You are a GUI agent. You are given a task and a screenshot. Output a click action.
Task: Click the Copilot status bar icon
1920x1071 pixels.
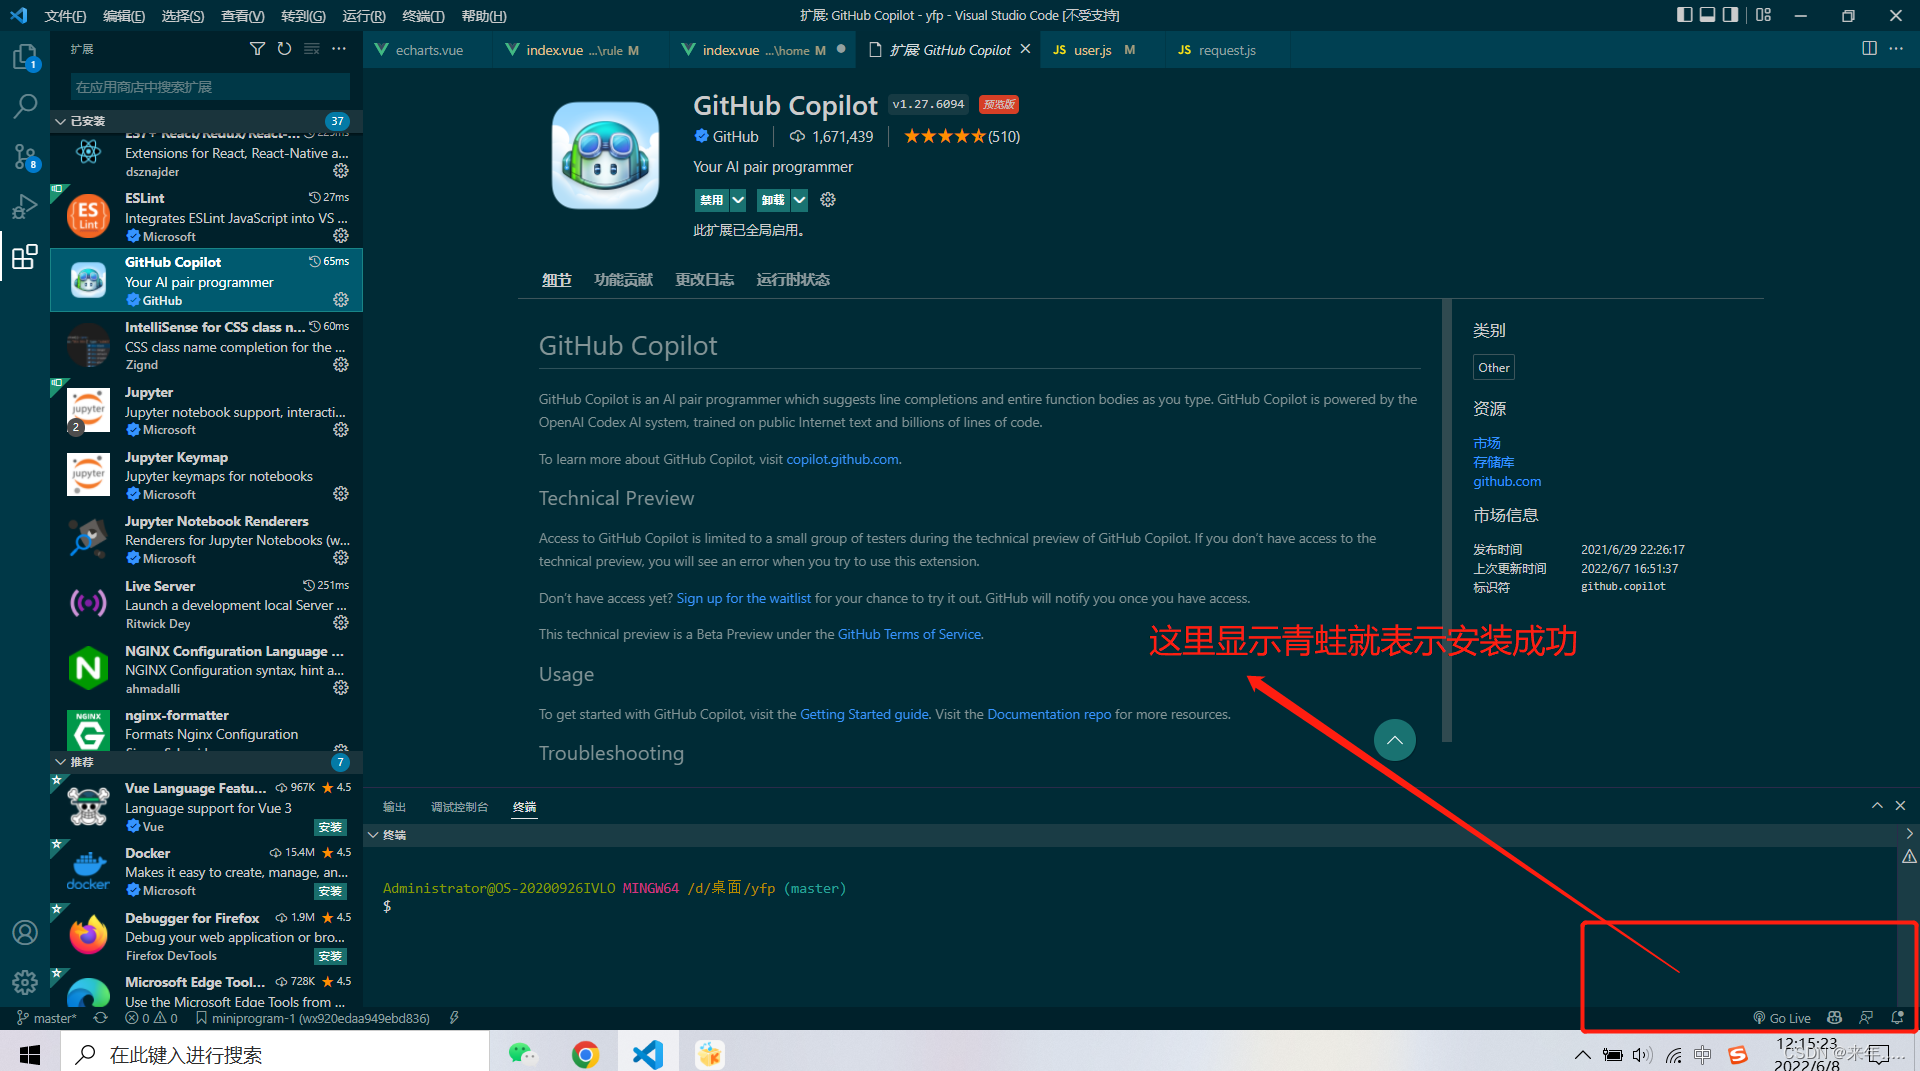(1834, 1018)
